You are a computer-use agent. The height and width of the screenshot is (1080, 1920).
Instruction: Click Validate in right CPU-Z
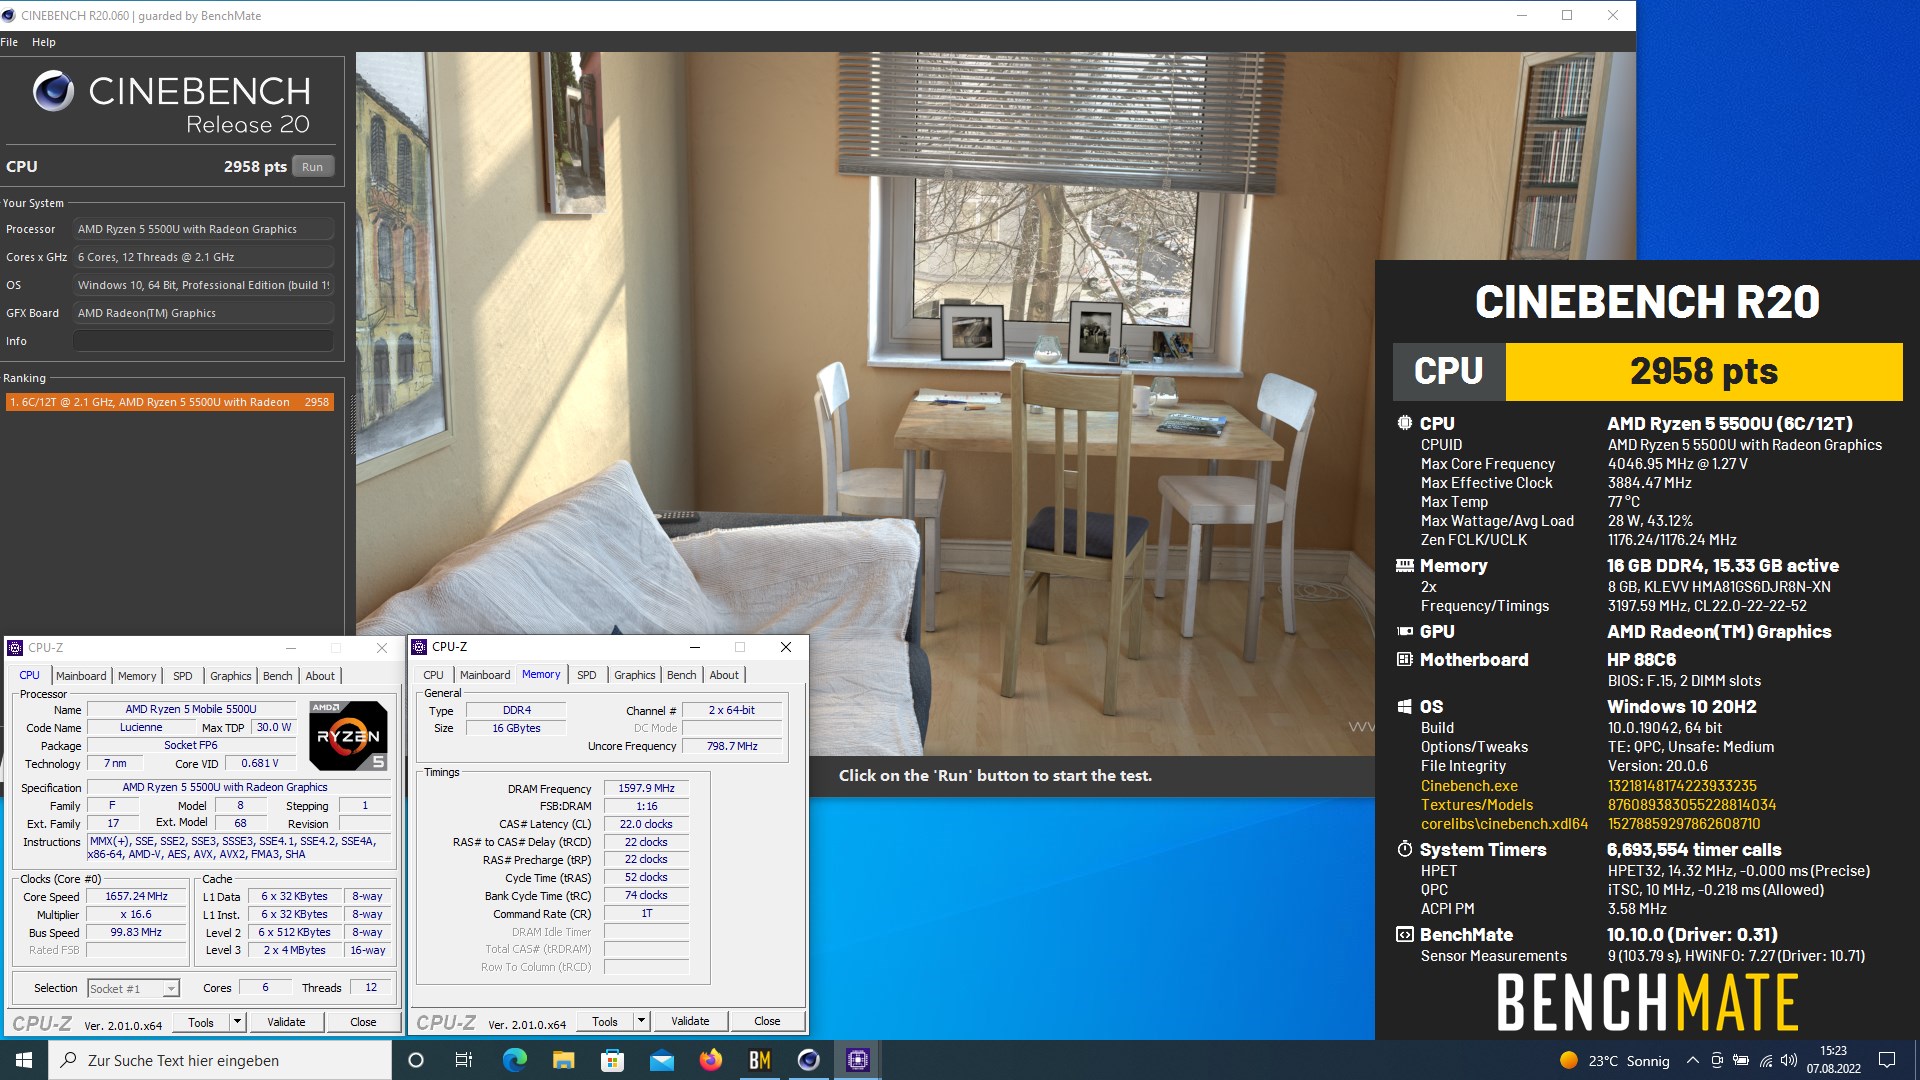click(x=690, y=1021)
